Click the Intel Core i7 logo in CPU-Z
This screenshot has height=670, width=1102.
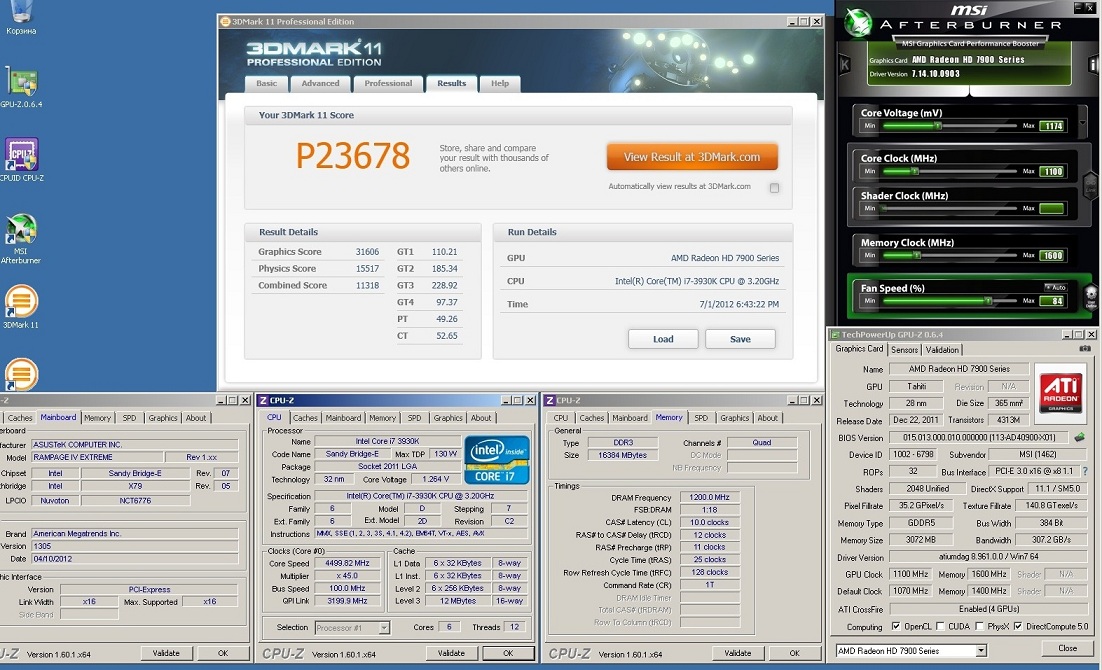tap(497, 460)
